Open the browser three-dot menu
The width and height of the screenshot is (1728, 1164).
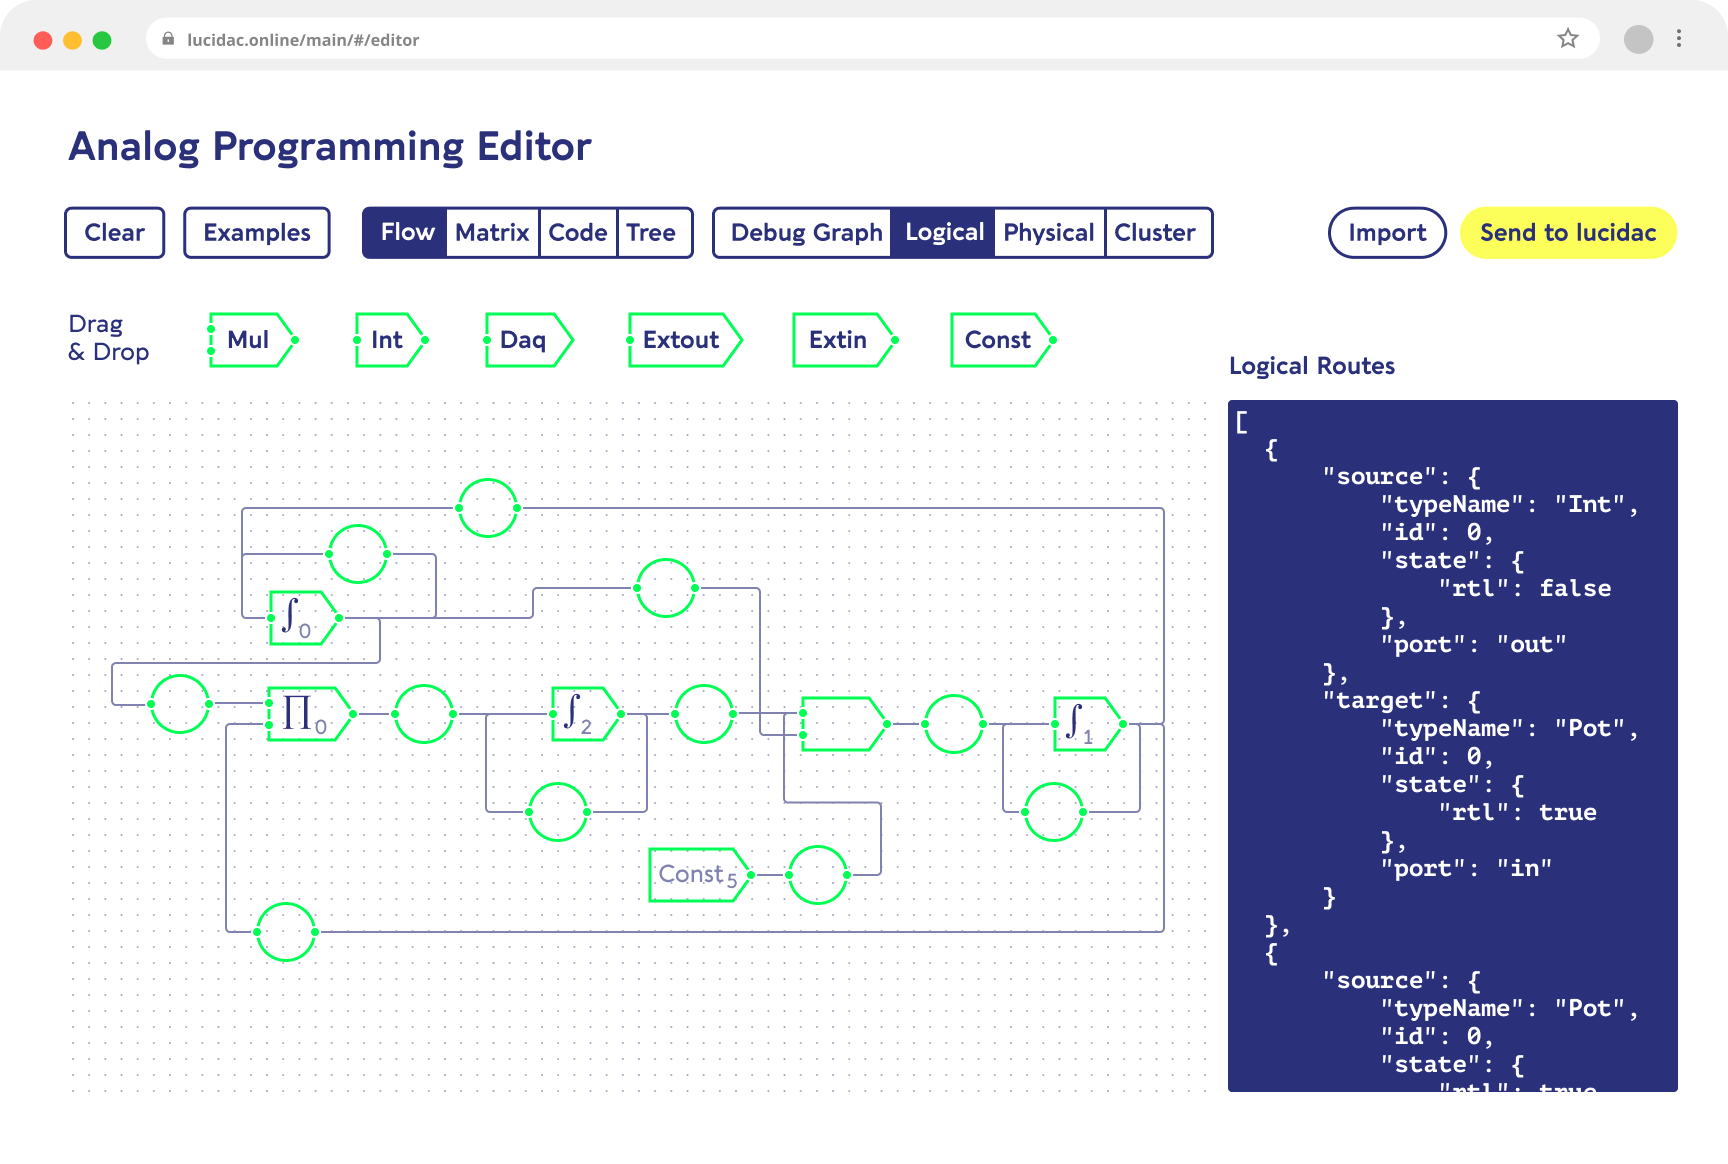1679,39
